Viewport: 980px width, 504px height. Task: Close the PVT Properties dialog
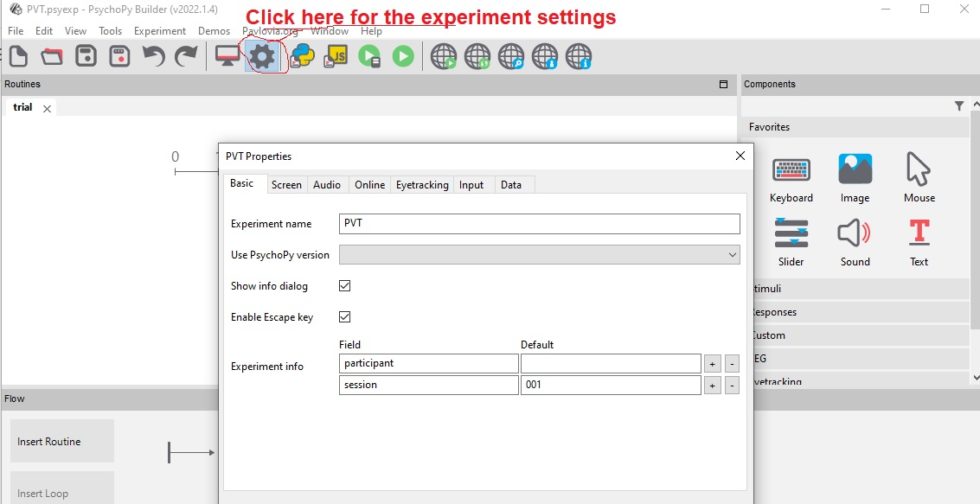point(740,156)
